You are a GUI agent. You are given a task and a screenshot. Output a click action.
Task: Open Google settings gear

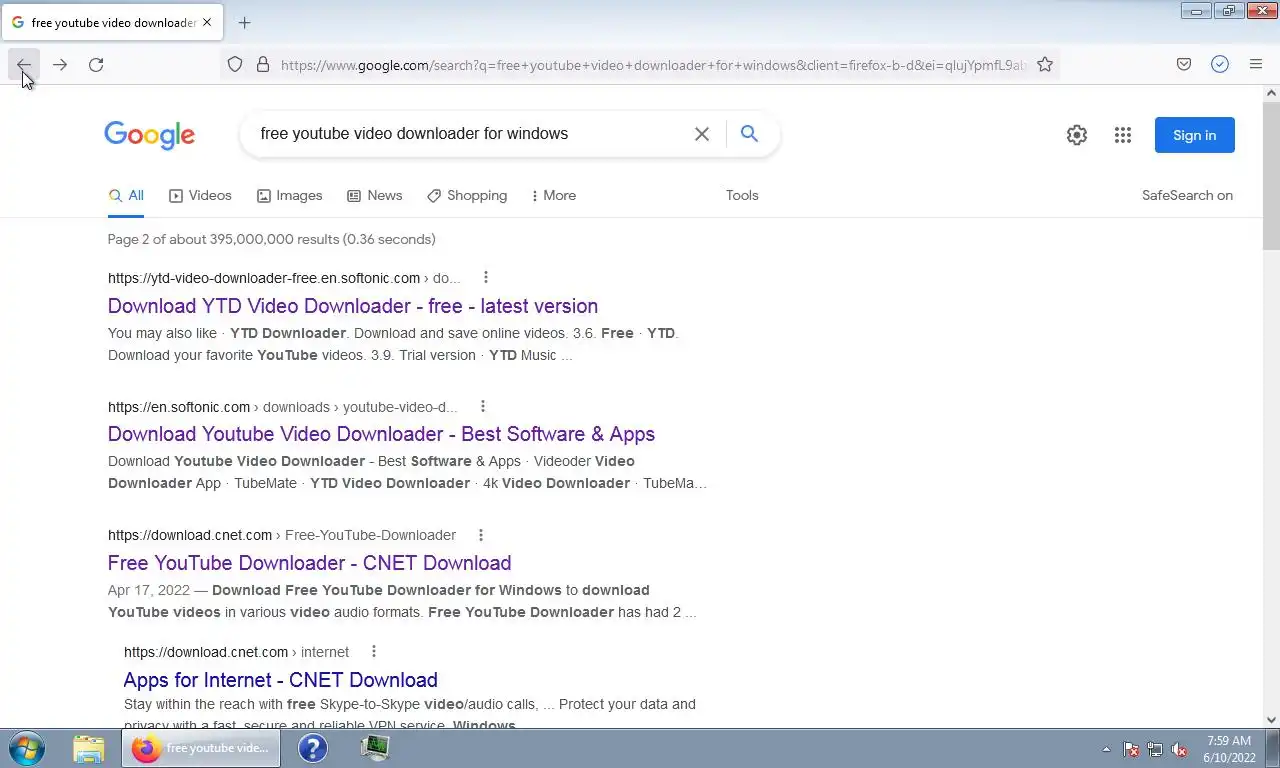1077,135
